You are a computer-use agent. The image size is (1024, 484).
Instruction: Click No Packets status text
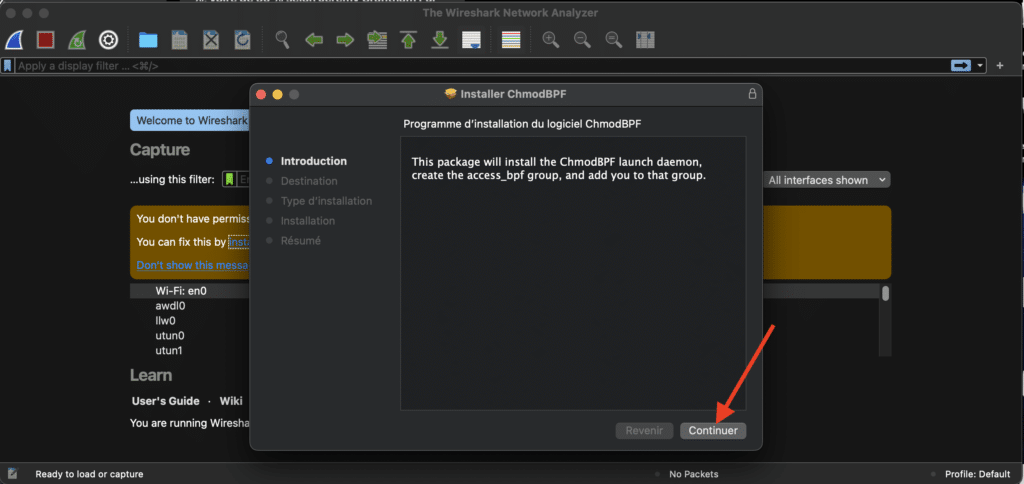click(x=694, y=474)
